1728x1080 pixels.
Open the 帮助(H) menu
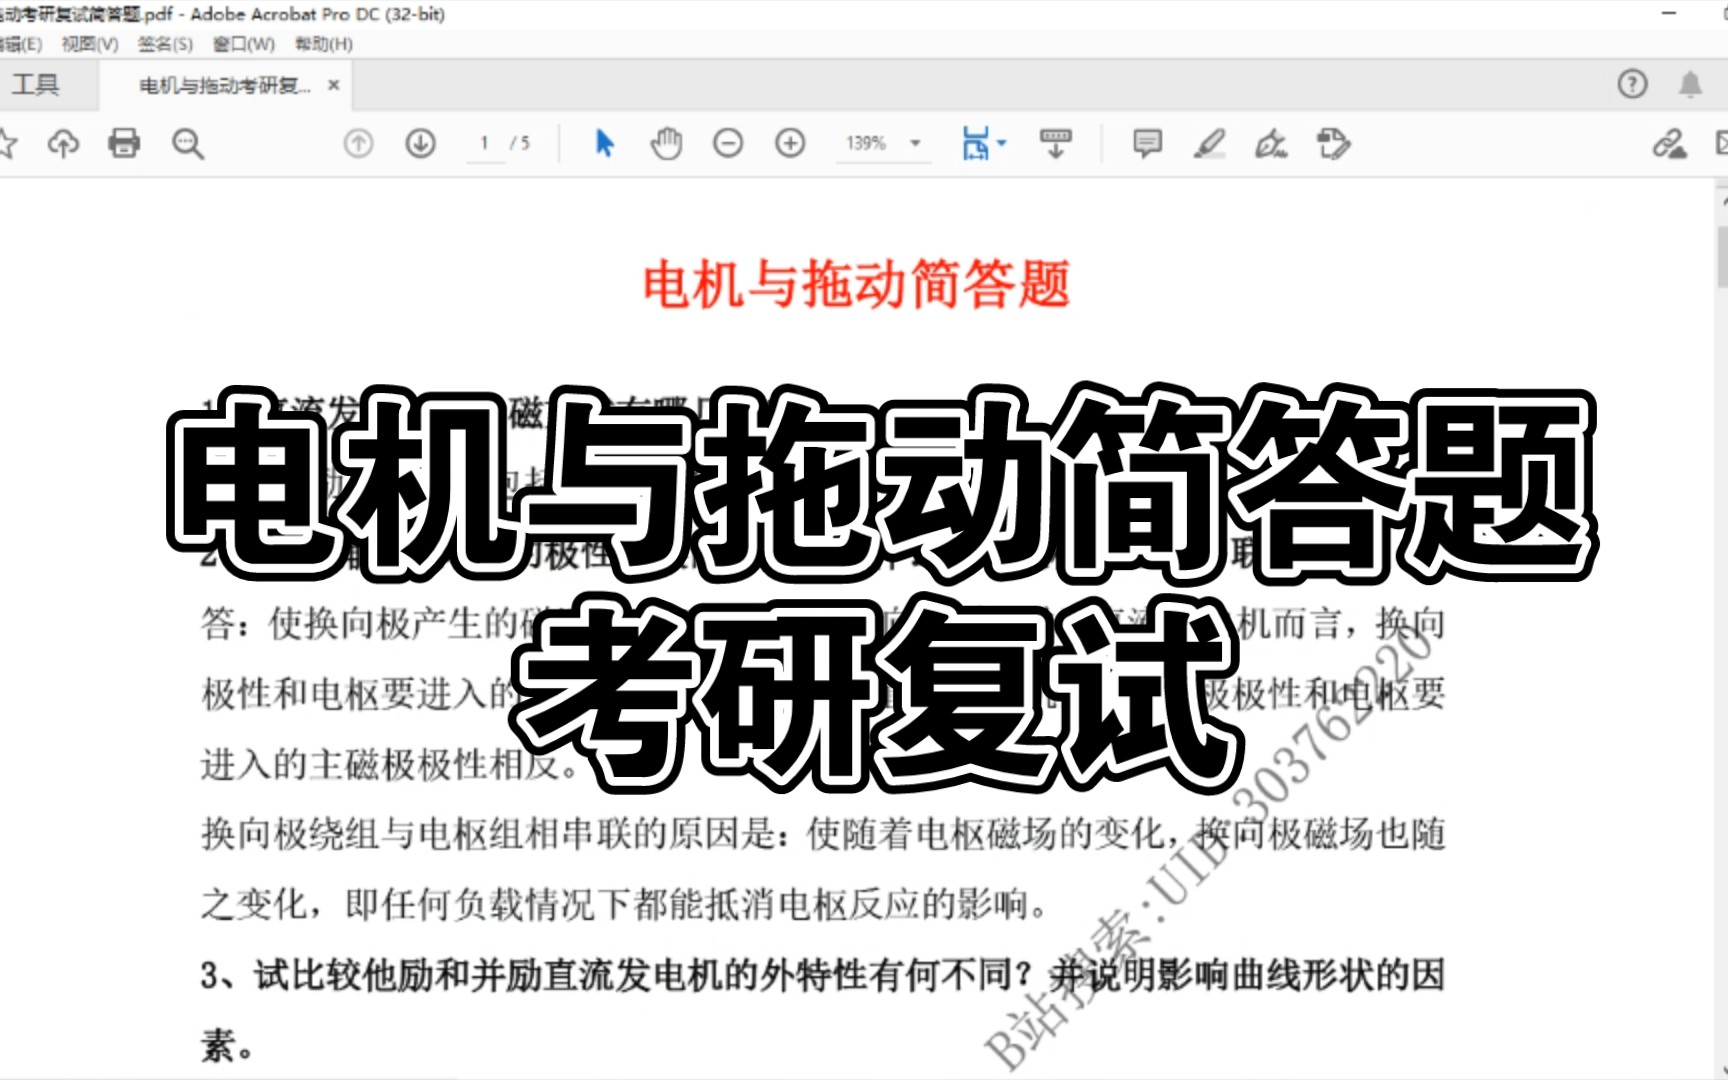click(323, 44)
